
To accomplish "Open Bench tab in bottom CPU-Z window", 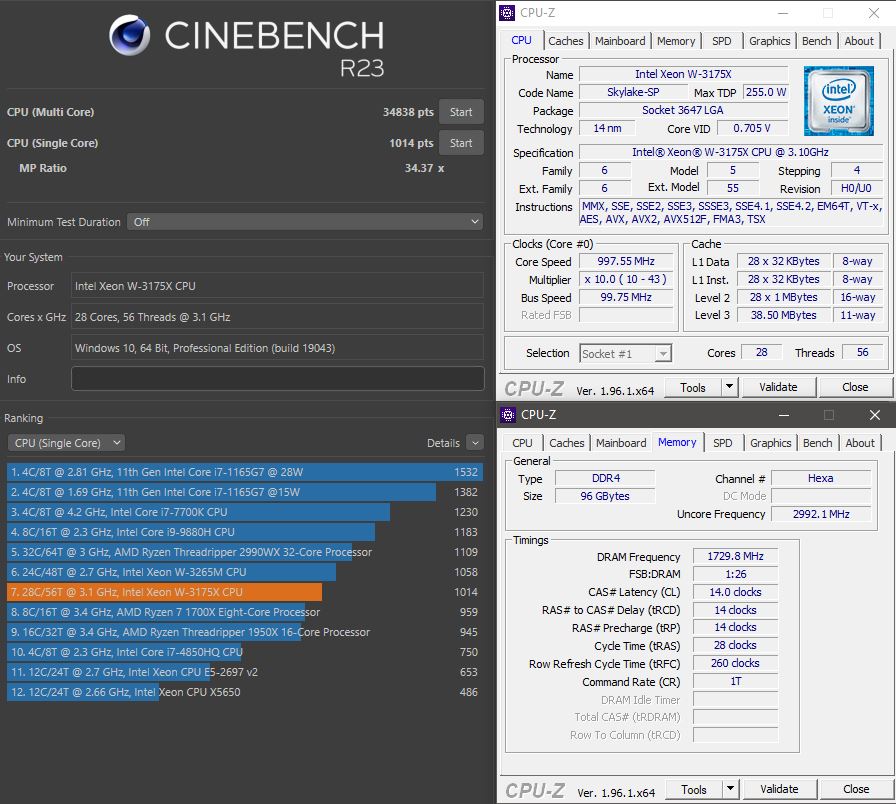I will pos(817,443).
